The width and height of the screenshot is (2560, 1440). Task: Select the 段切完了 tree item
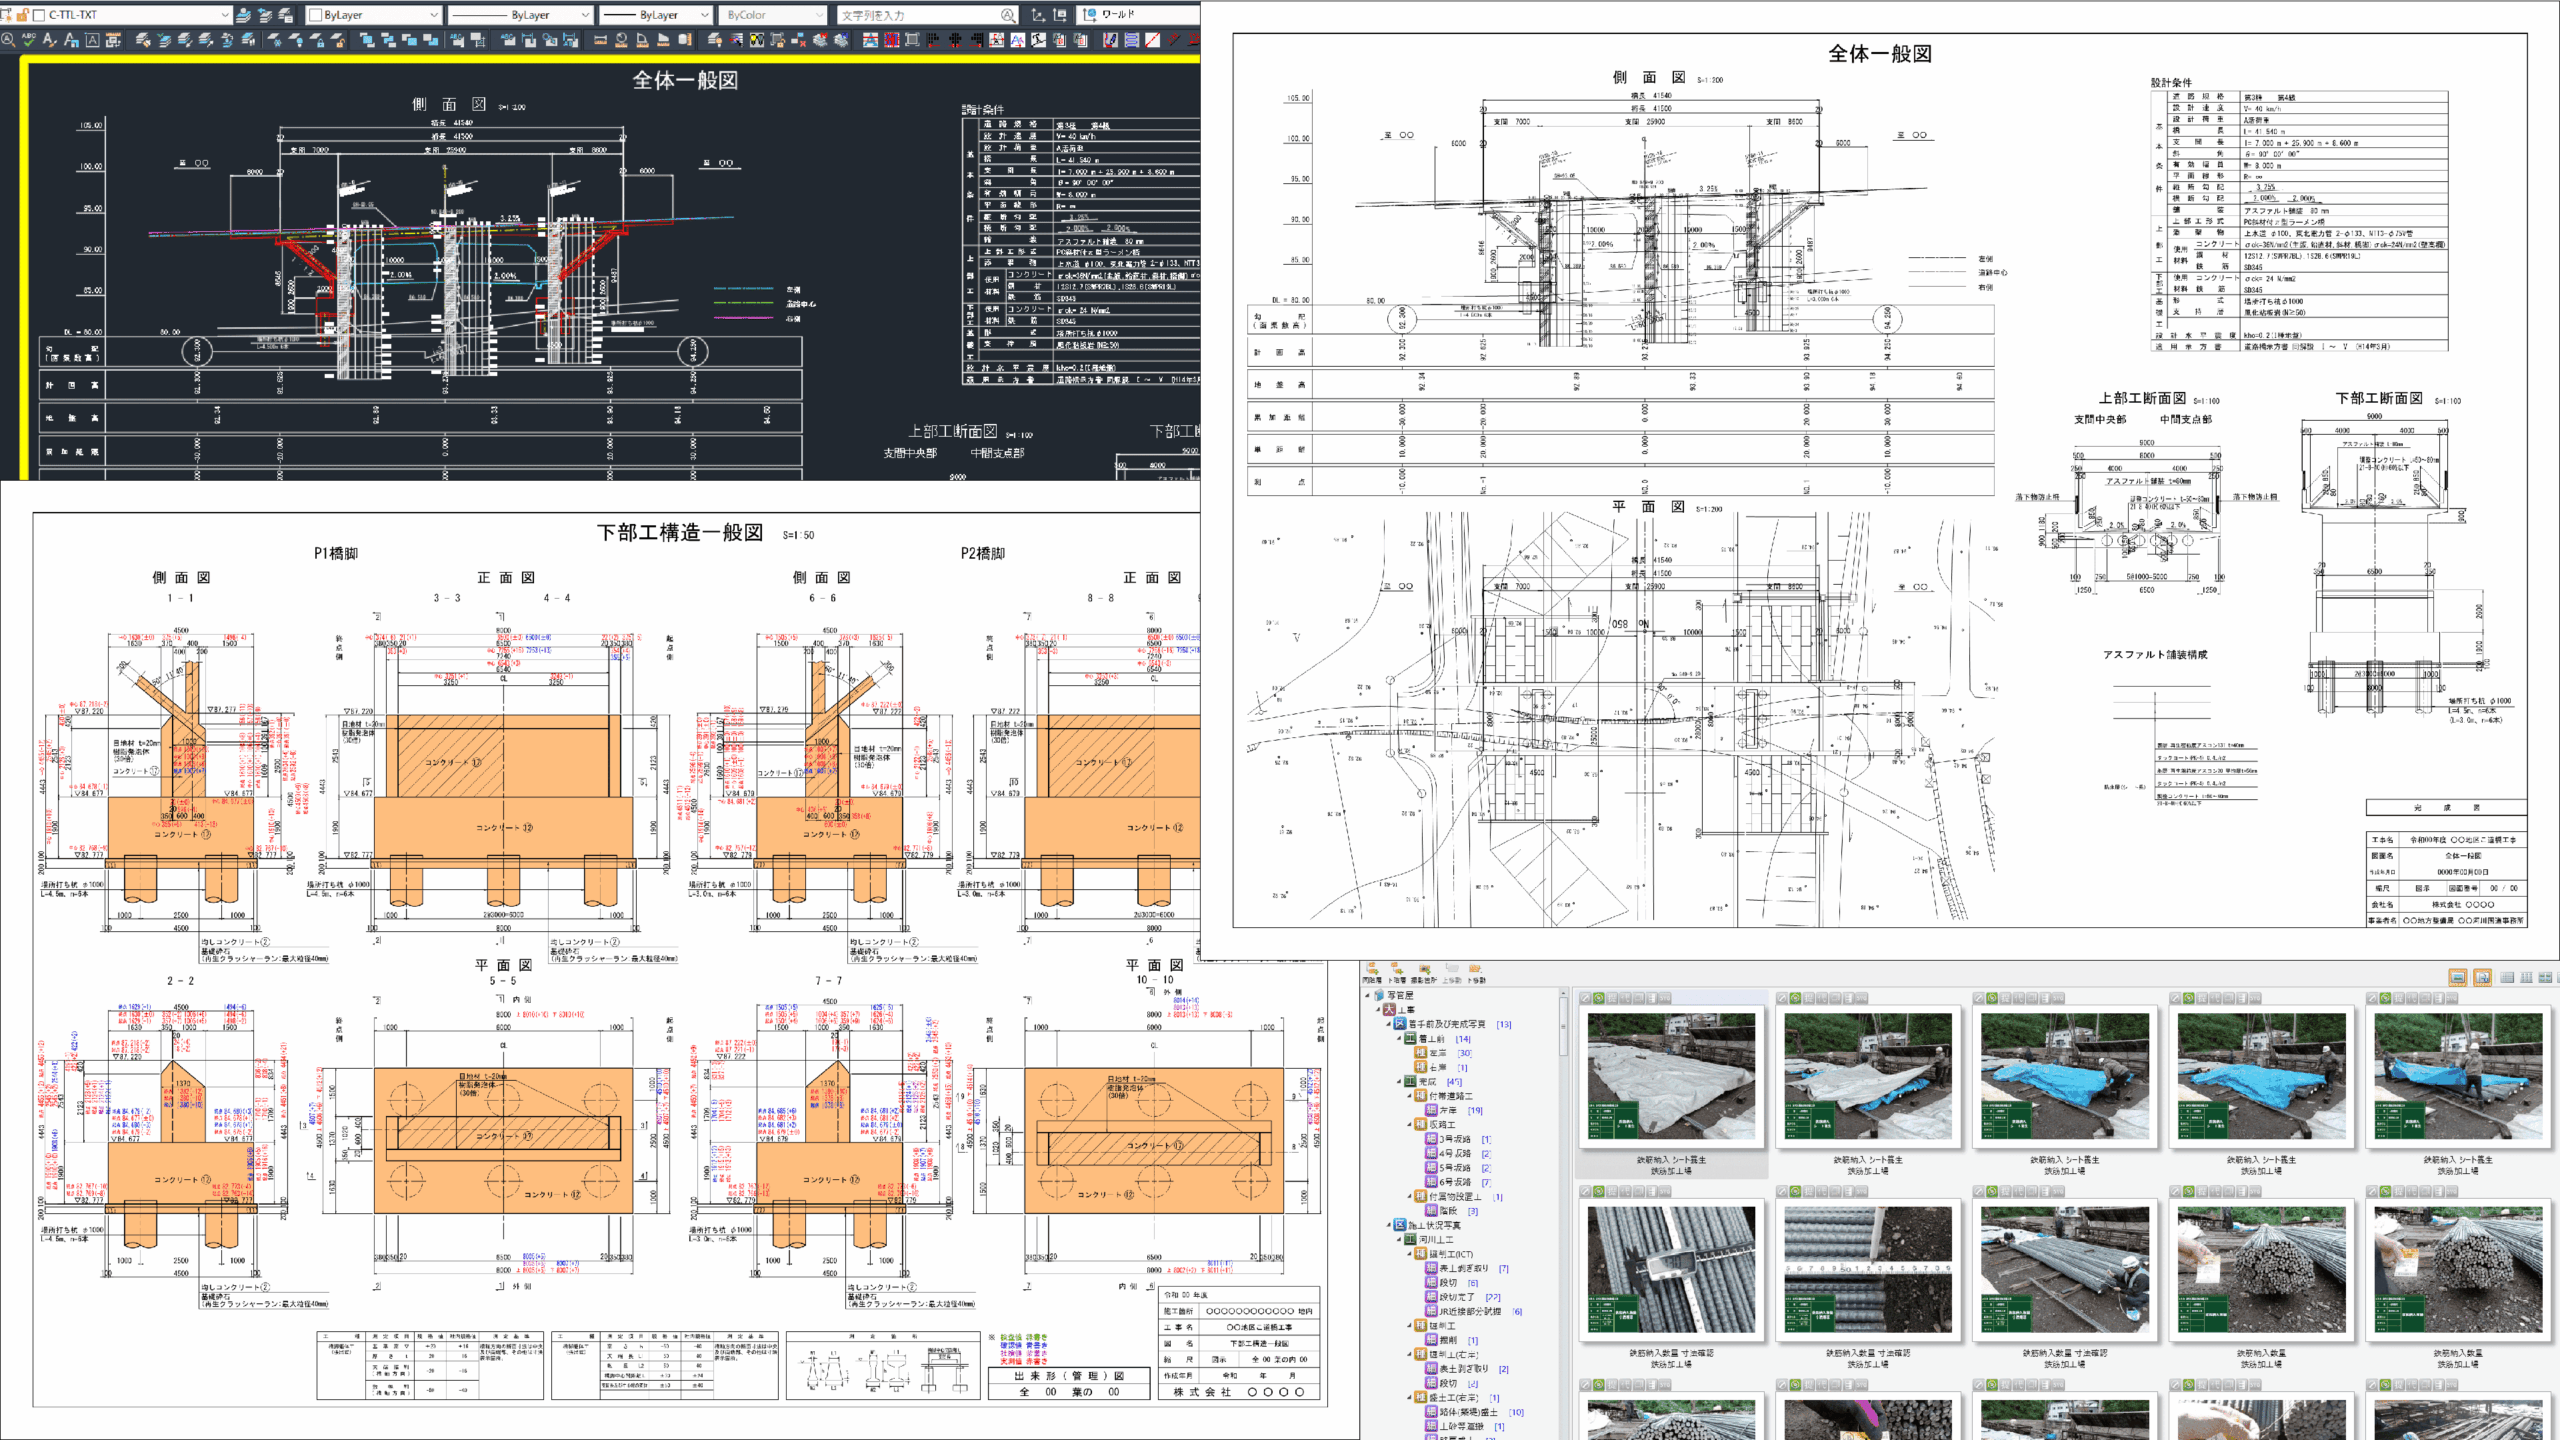pos(1455,1297)
